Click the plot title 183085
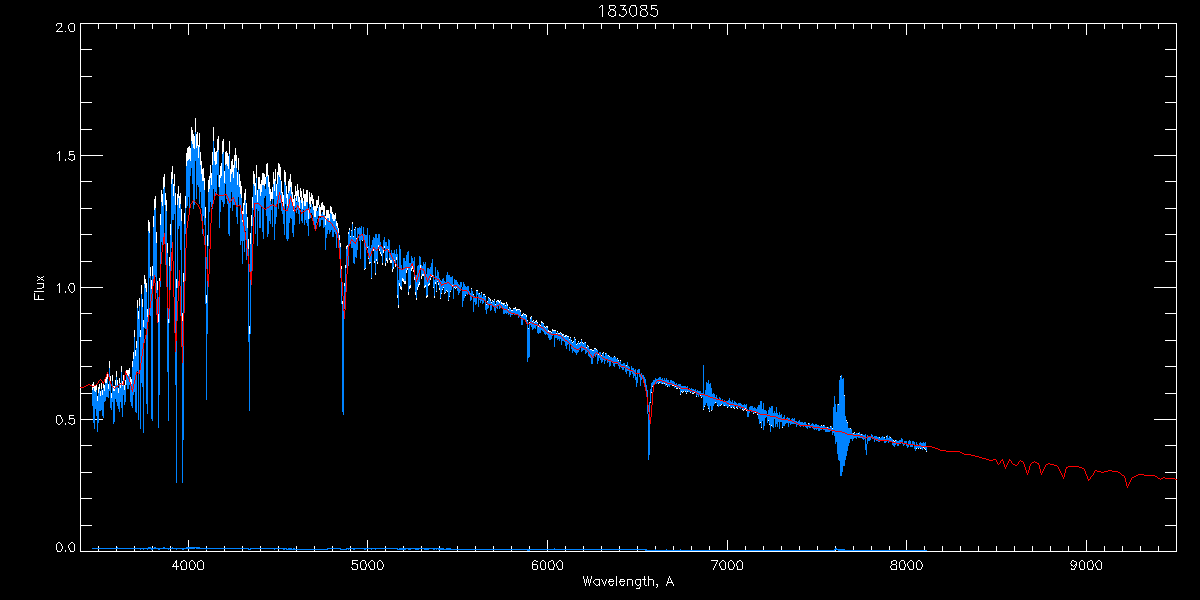The height and width of the screenshot is (600, 1200). 628,11
